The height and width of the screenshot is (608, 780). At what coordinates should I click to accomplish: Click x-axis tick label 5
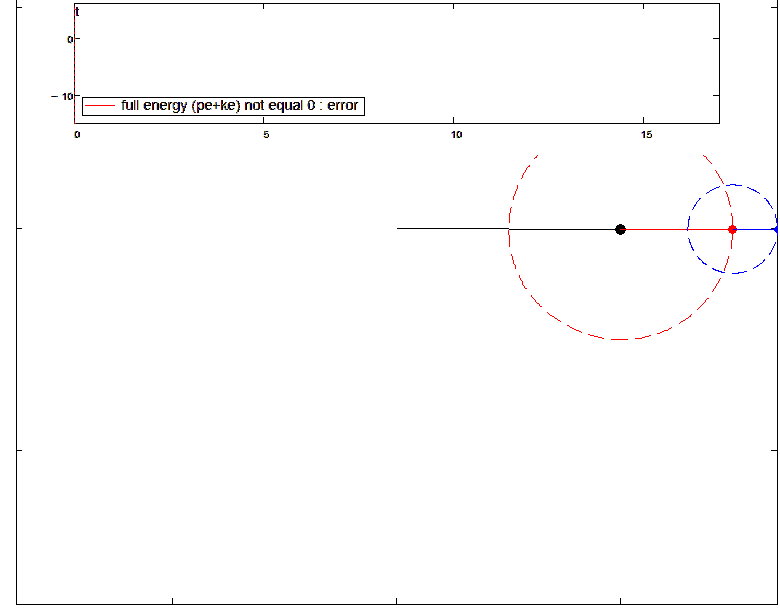pos(265,134)
